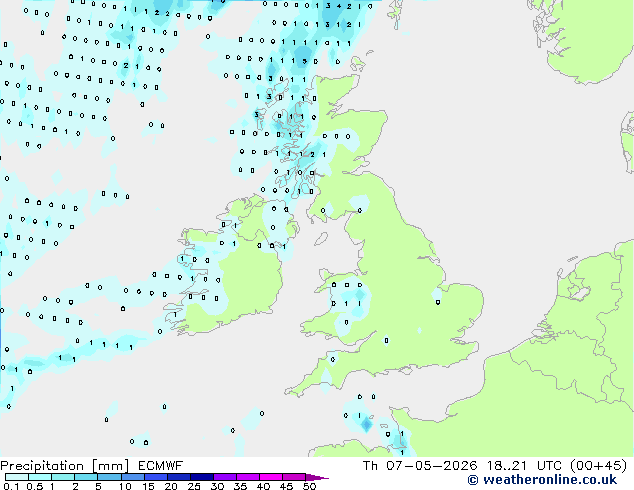Click the weatheronline.co.uk credit link

542,480
